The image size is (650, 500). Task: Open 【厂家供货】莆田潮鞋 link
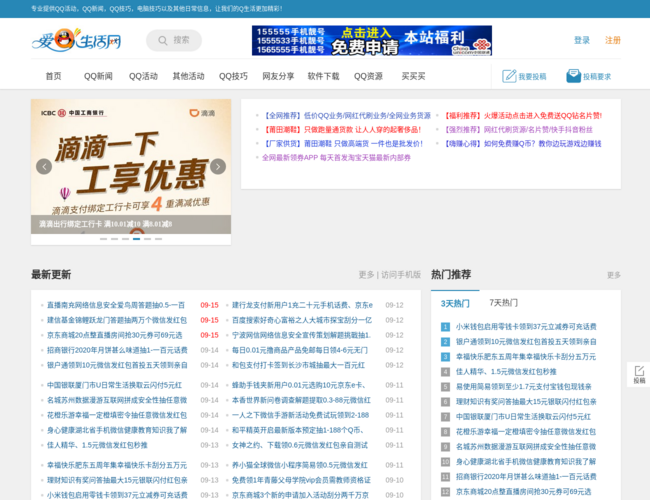point(343,144)
